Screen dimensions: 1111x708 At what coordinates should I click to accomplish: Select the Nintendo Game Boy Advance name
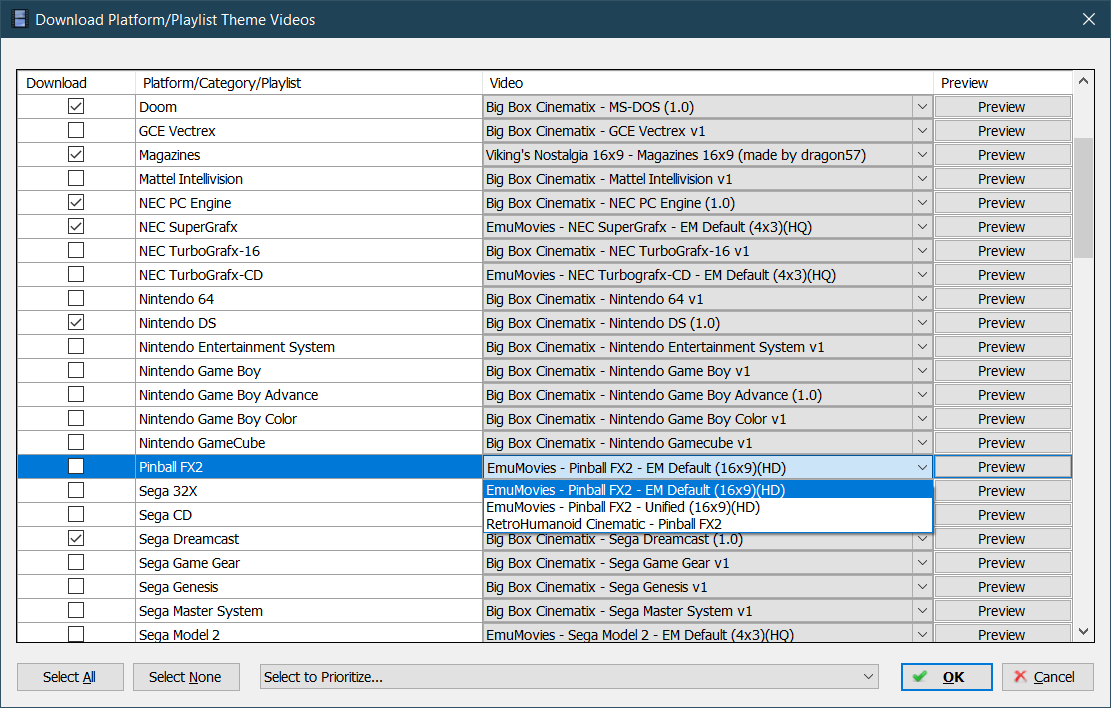tap(228, 395)
